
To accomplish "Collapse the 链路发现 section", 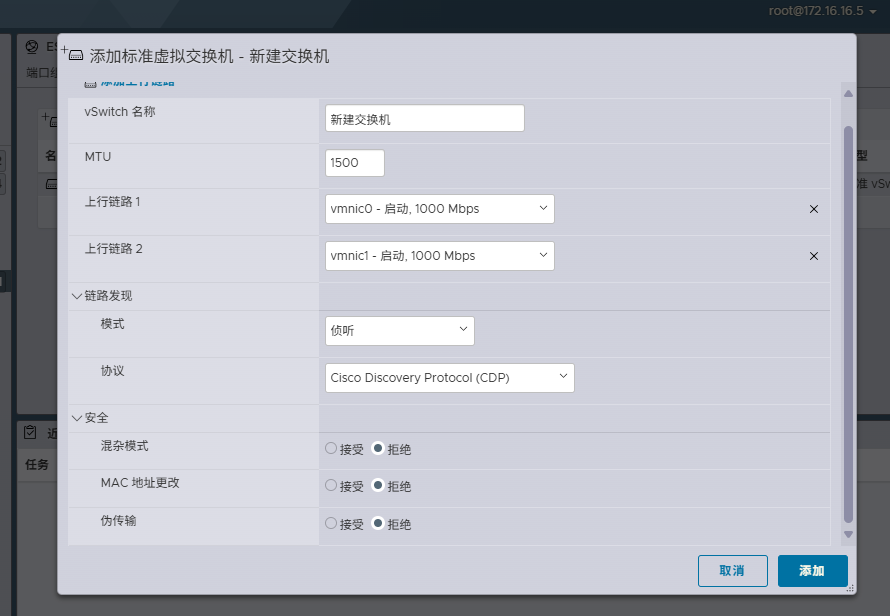I will [x=77, y=295].
